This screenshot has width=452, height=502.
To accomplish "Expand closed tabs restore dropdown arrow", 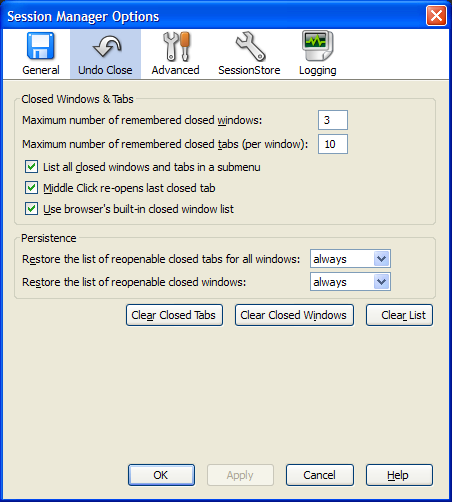I will (381, 259).
